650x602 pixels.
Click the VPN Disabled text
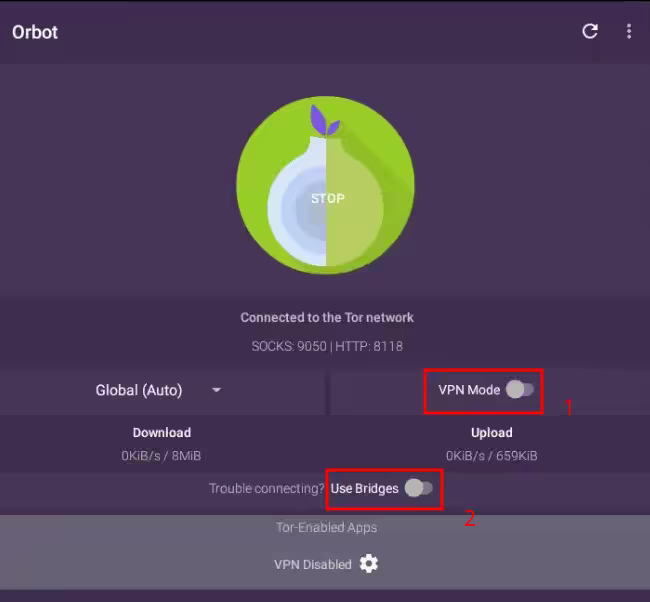point(313,564)
